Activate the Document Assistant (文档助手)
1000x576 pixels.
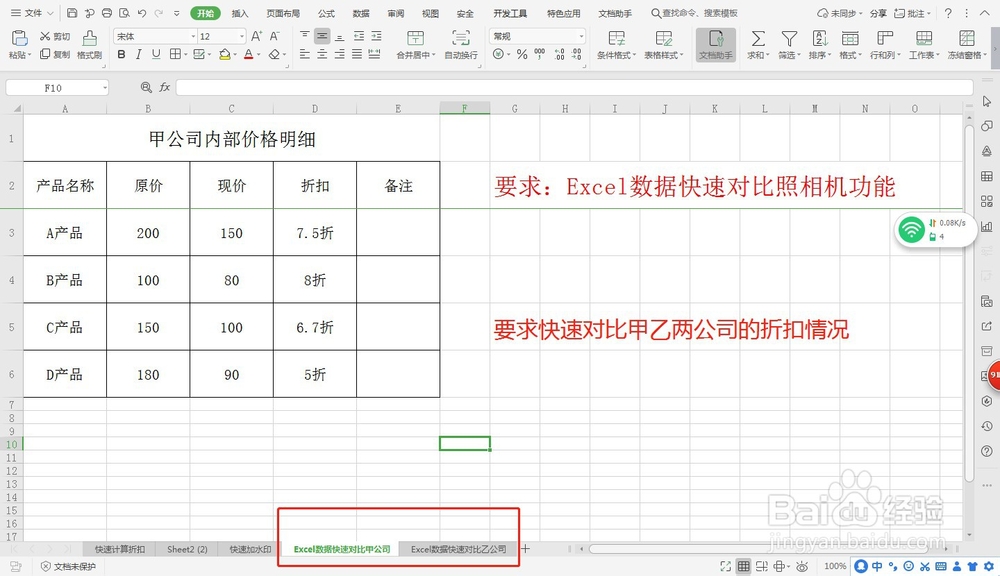coord(715,45)
